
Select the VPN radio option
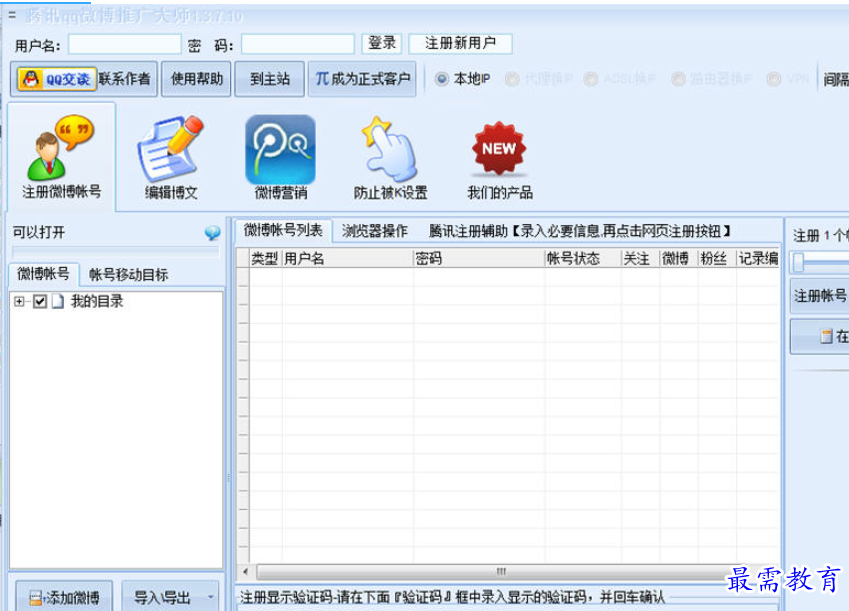pyautogui.click(x=774, y=79)
